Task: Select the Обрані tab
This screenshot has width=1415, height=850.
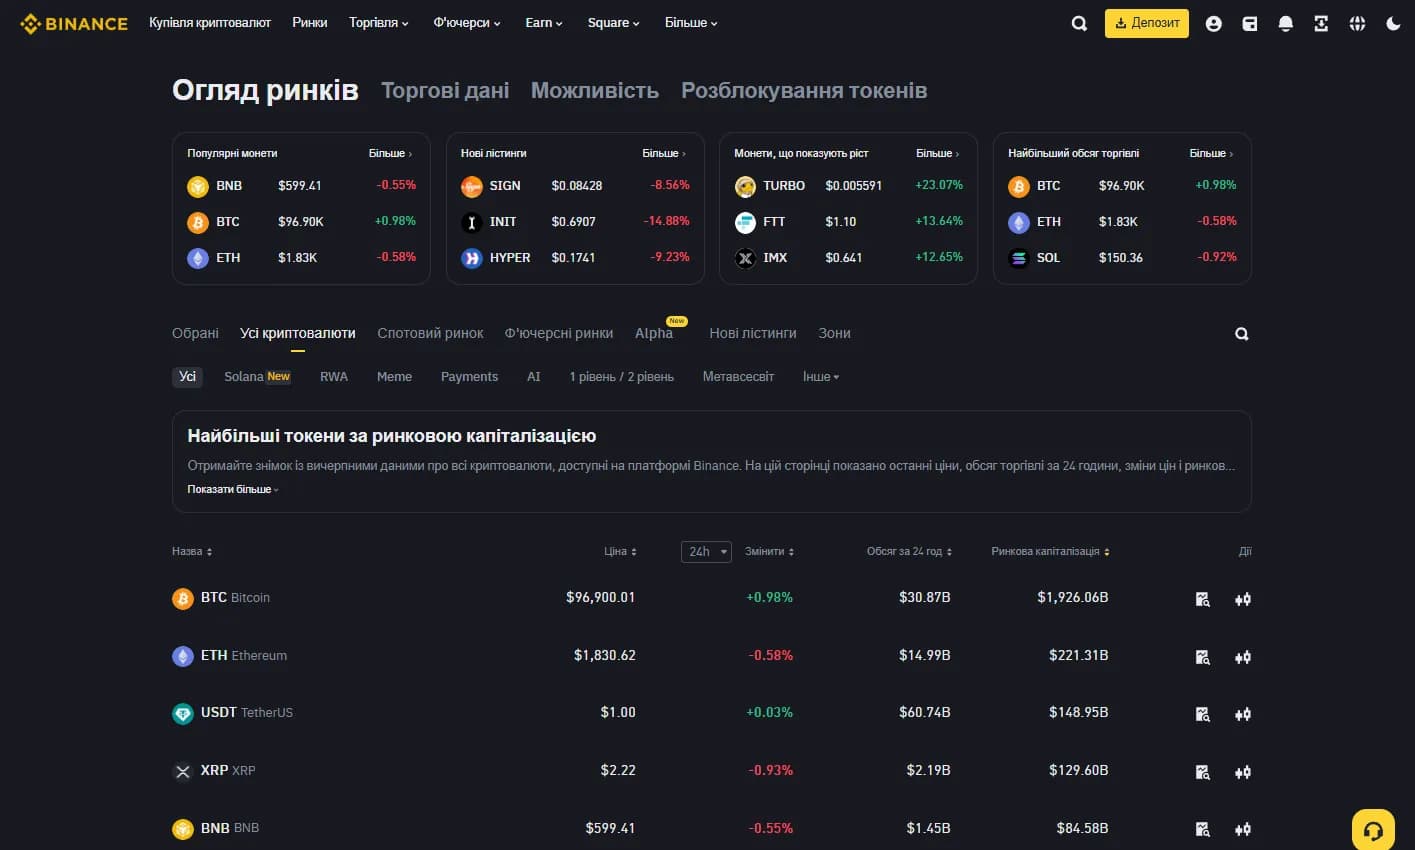Action: [x=195, y=333]
